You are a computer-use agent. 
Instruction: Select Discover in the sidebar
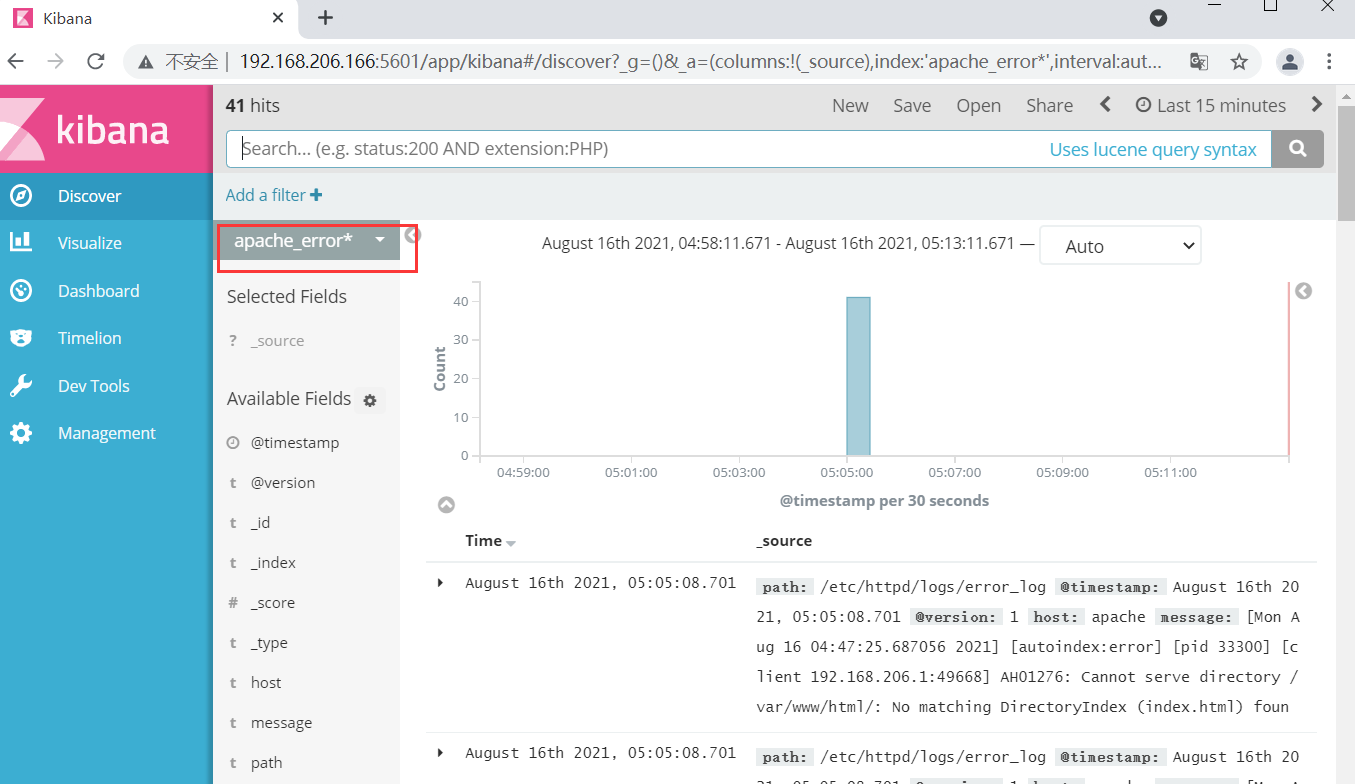pos(89,196)
